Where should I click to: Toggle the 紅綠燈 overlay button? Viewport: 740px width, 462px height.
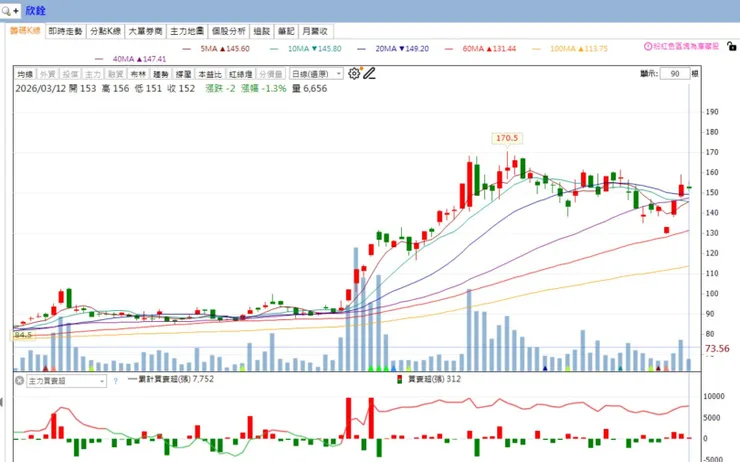(x=240, y=74)
